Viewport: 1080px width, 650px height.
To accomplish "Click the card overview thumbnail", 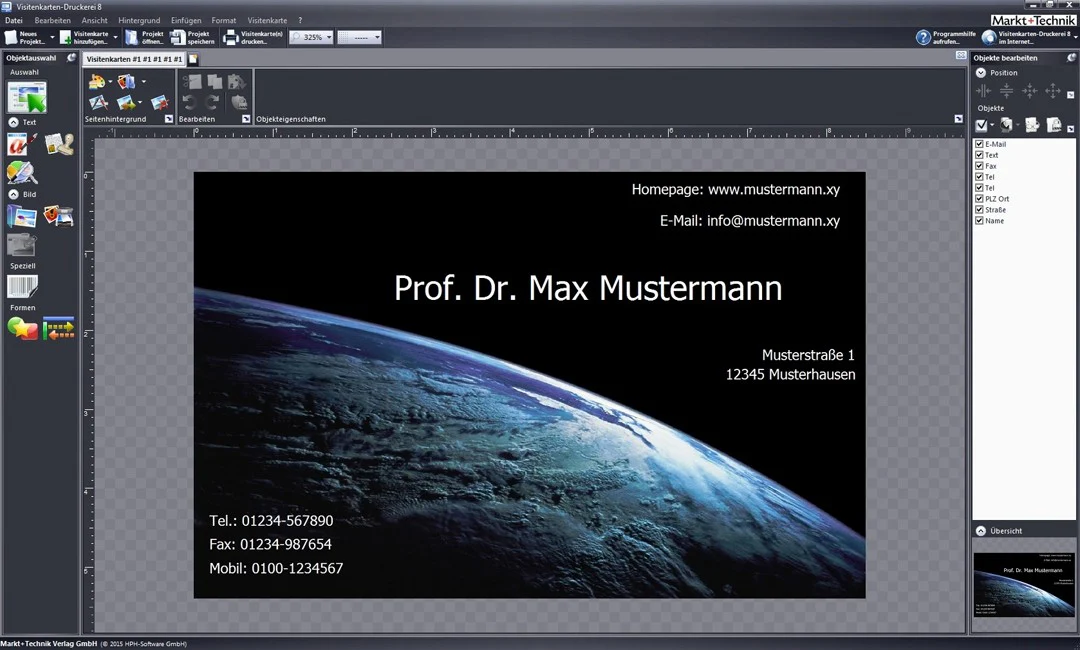I will pos(1024,584).
